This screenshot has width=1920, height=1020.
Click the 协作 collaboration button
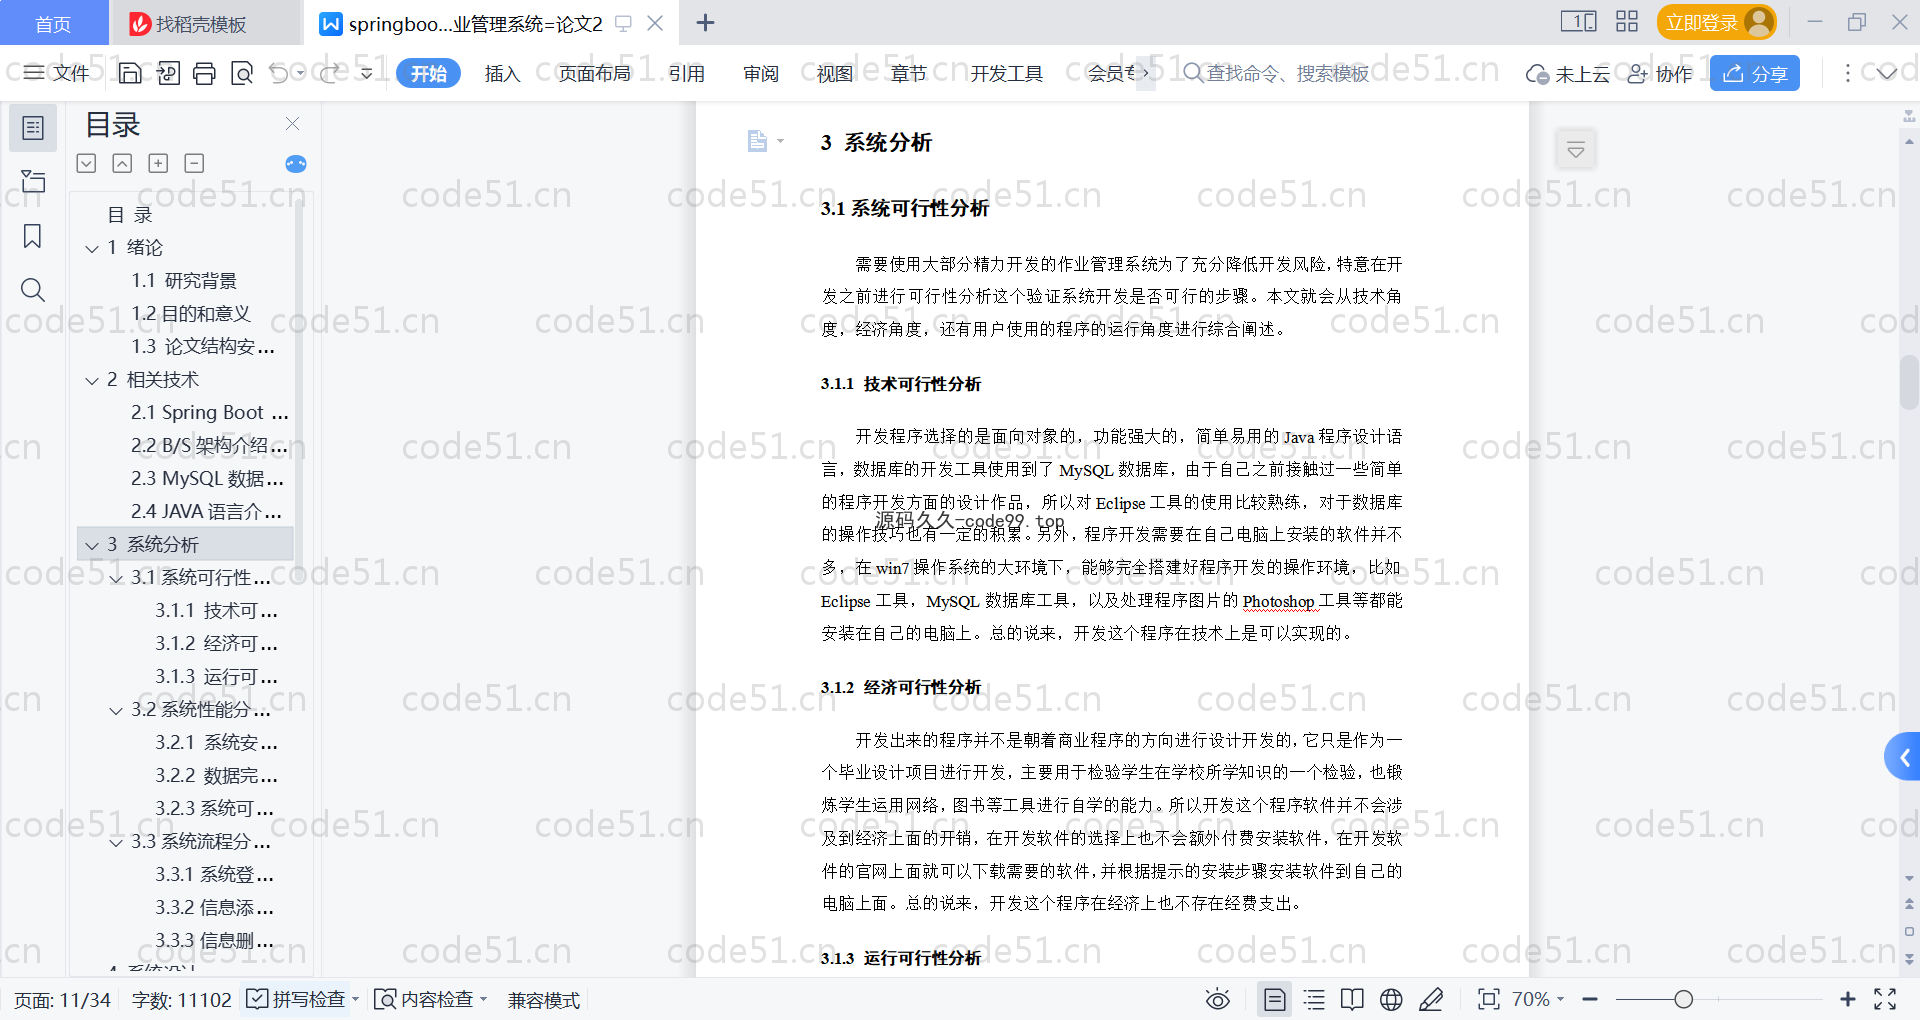pos(1660,73)
